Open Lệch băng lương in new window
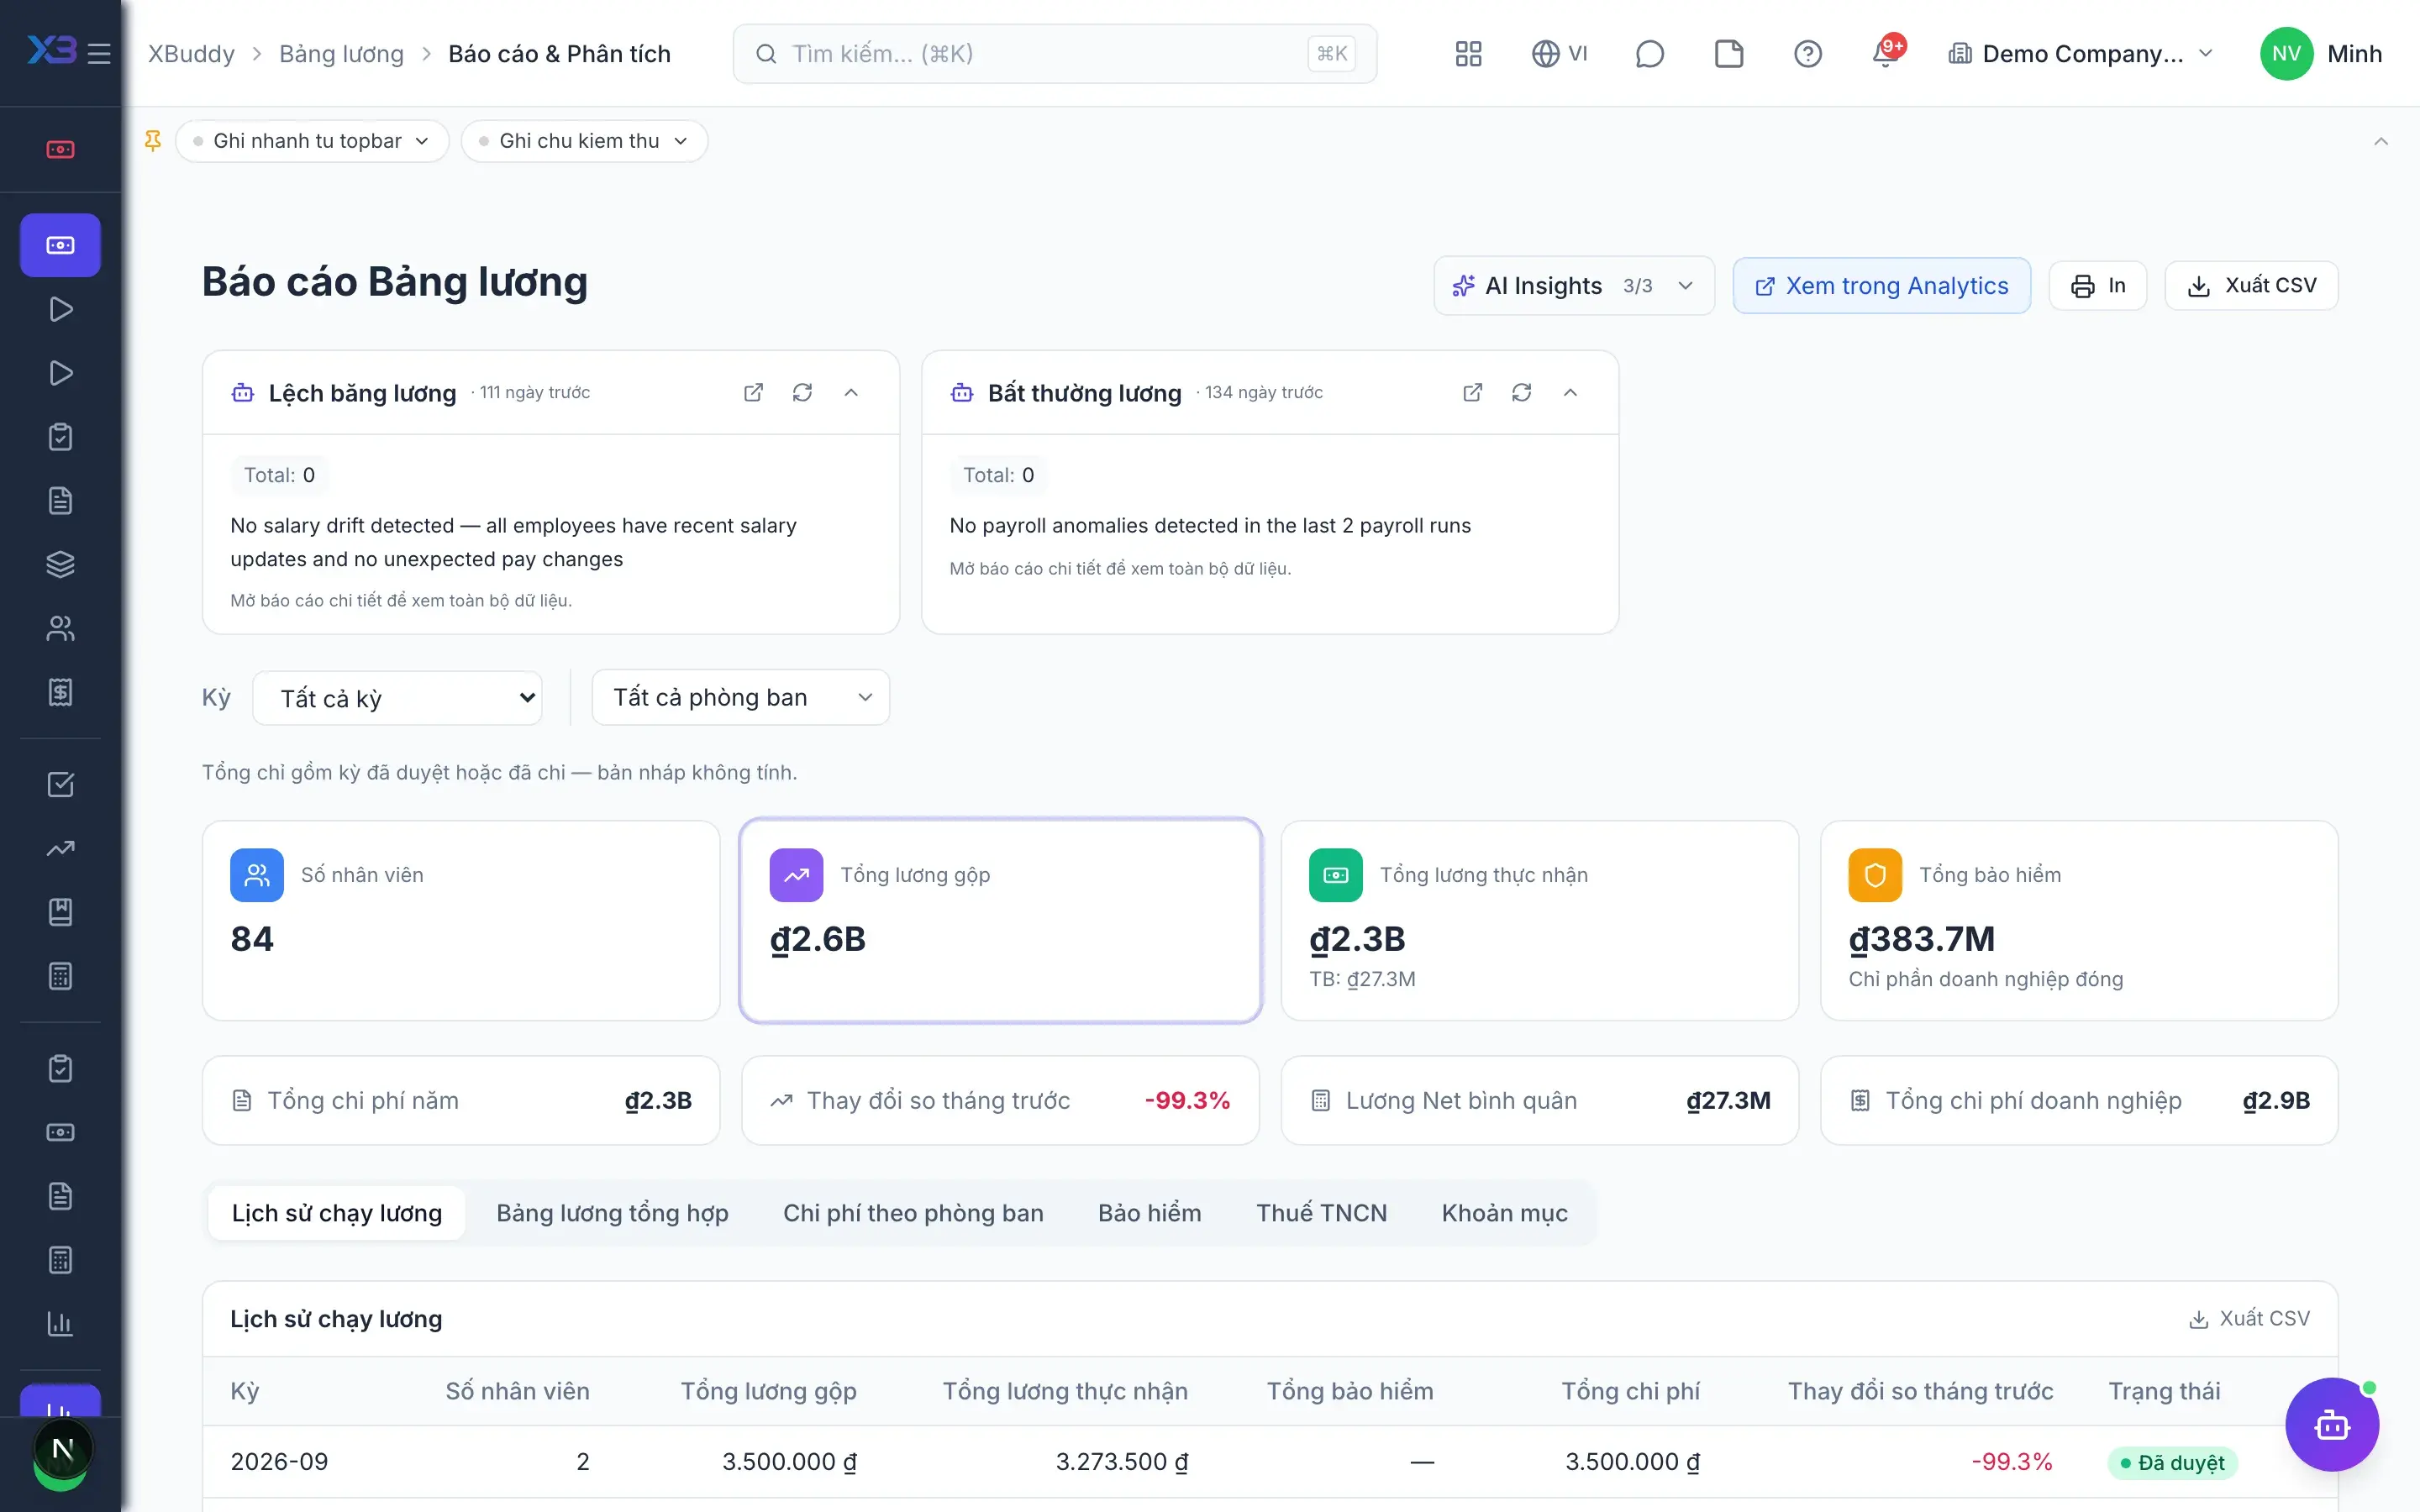The image size is (2420, 1512). coord(753,392)
